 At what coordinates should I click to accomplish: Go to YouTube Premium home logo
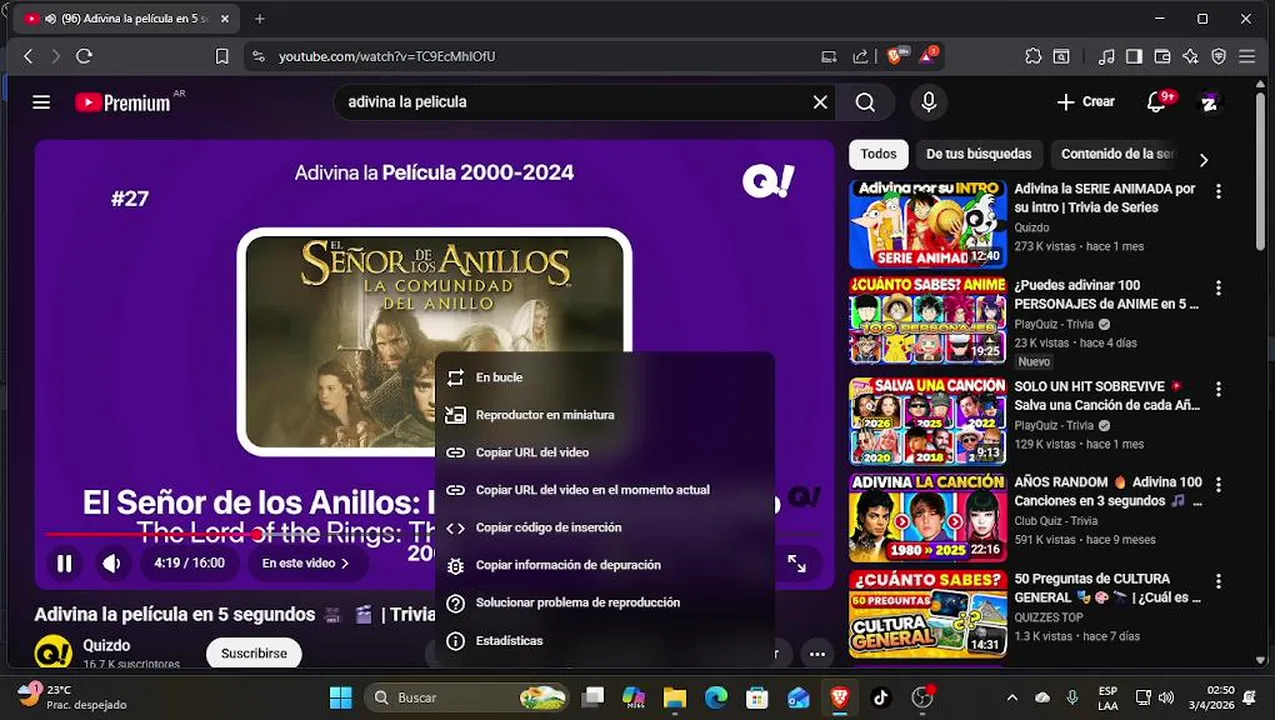pyautogui.click(x=122, y=102)
